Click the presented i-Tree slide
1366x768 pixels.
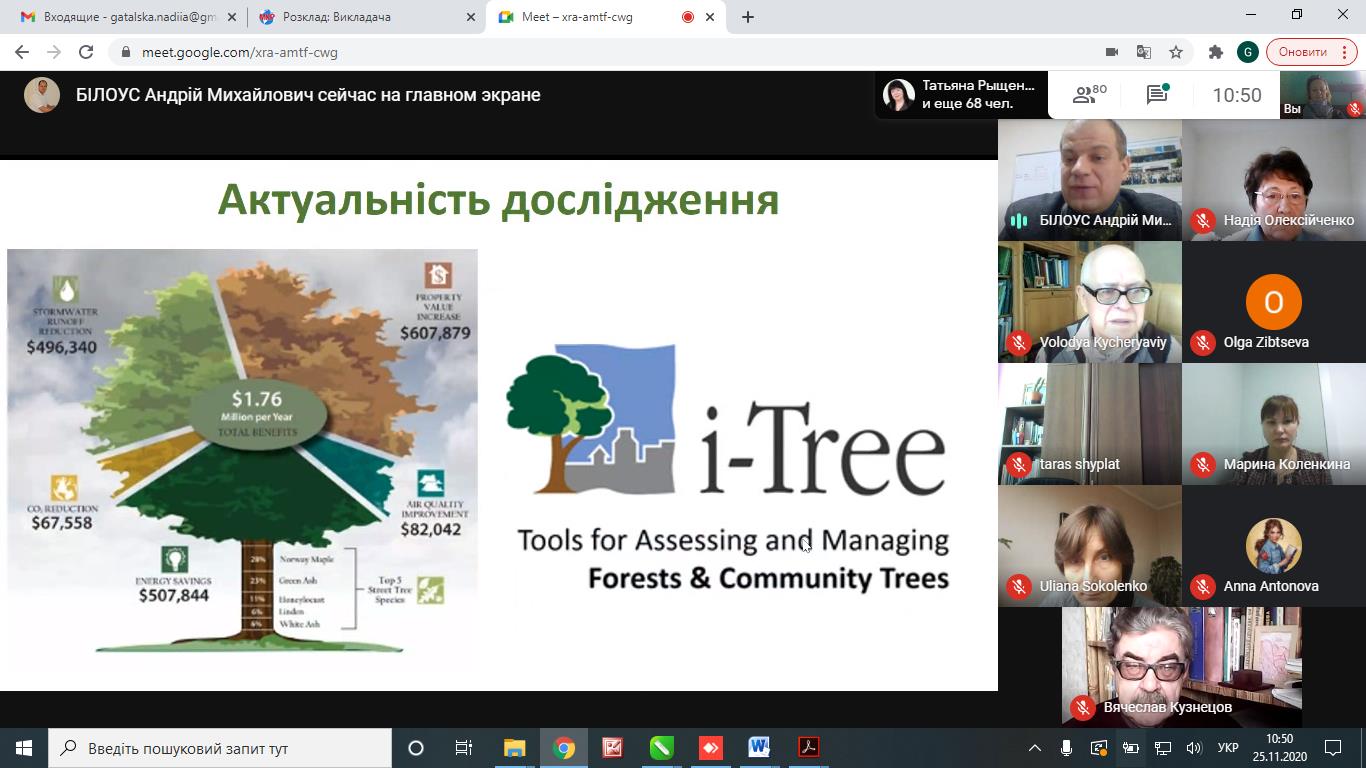[x=499, y=425]
